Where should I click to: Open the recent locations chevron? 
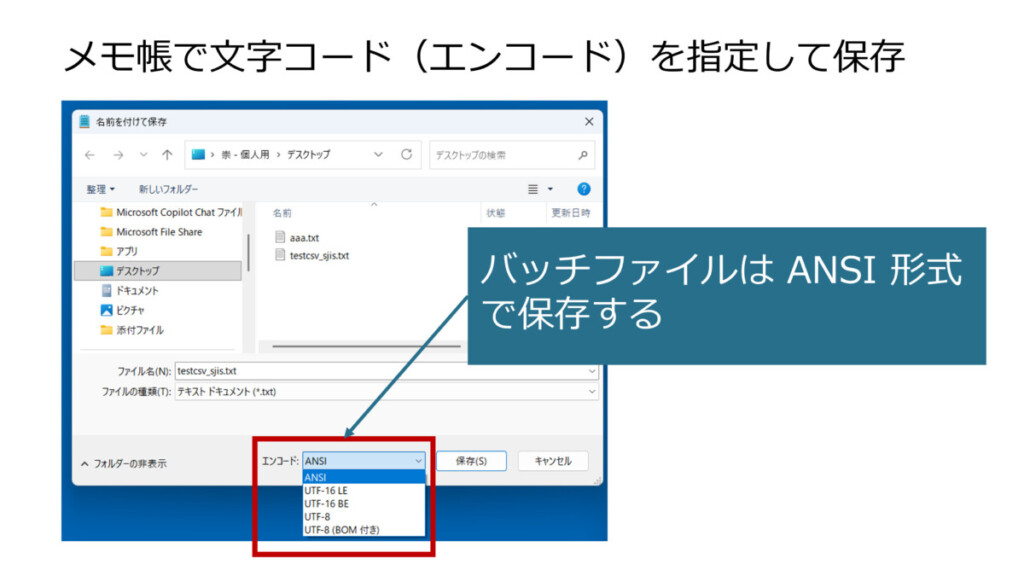tap(143, 155)
